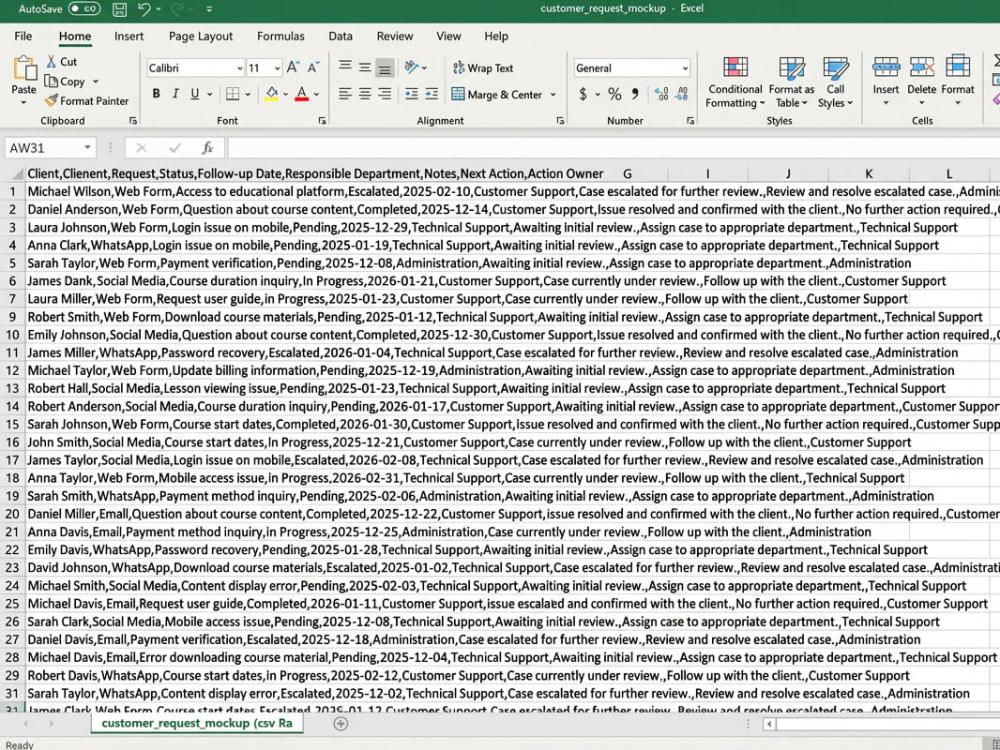
Task: Activate the Format Painter
Action: [87, 101]
